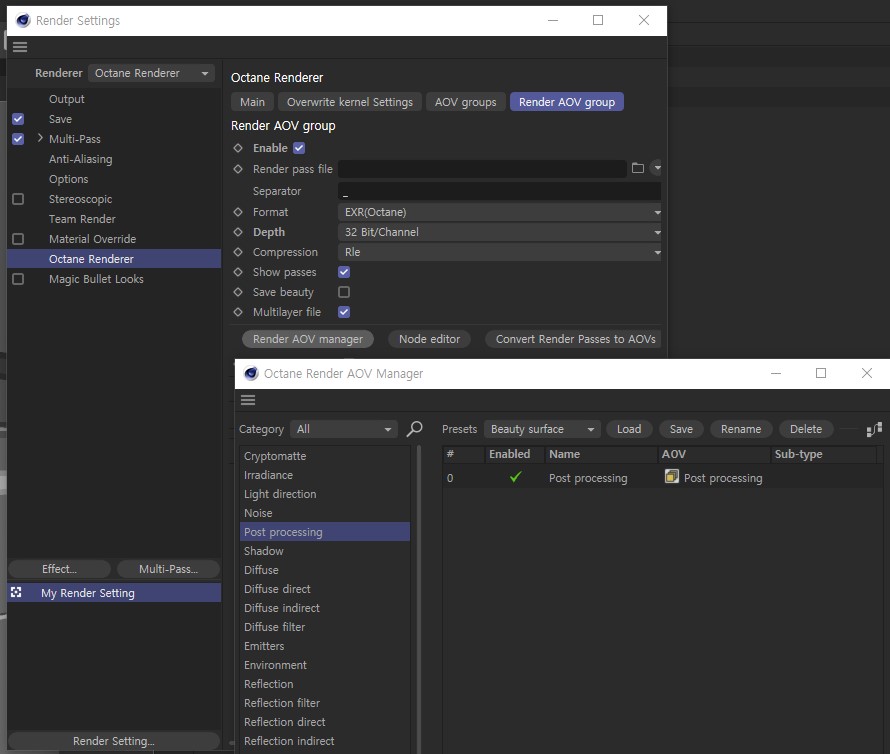Select Cryptomatte in the AOV list
This screenshot has width=890, height=754.
click(325, 456)
